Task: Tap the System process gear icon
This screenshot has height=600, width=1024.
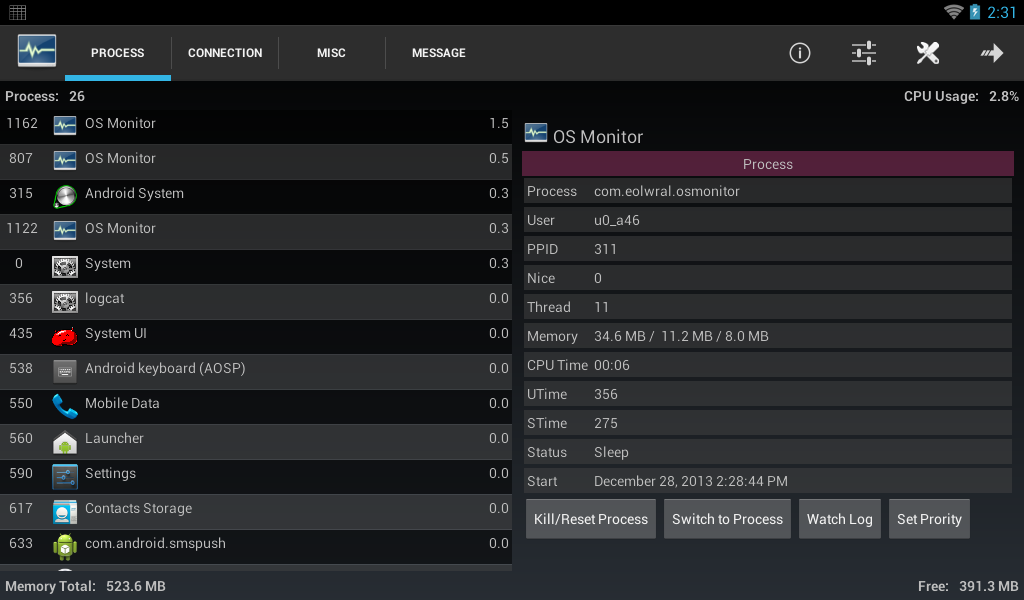Action: pyautogui.click(x=65, y=266)
